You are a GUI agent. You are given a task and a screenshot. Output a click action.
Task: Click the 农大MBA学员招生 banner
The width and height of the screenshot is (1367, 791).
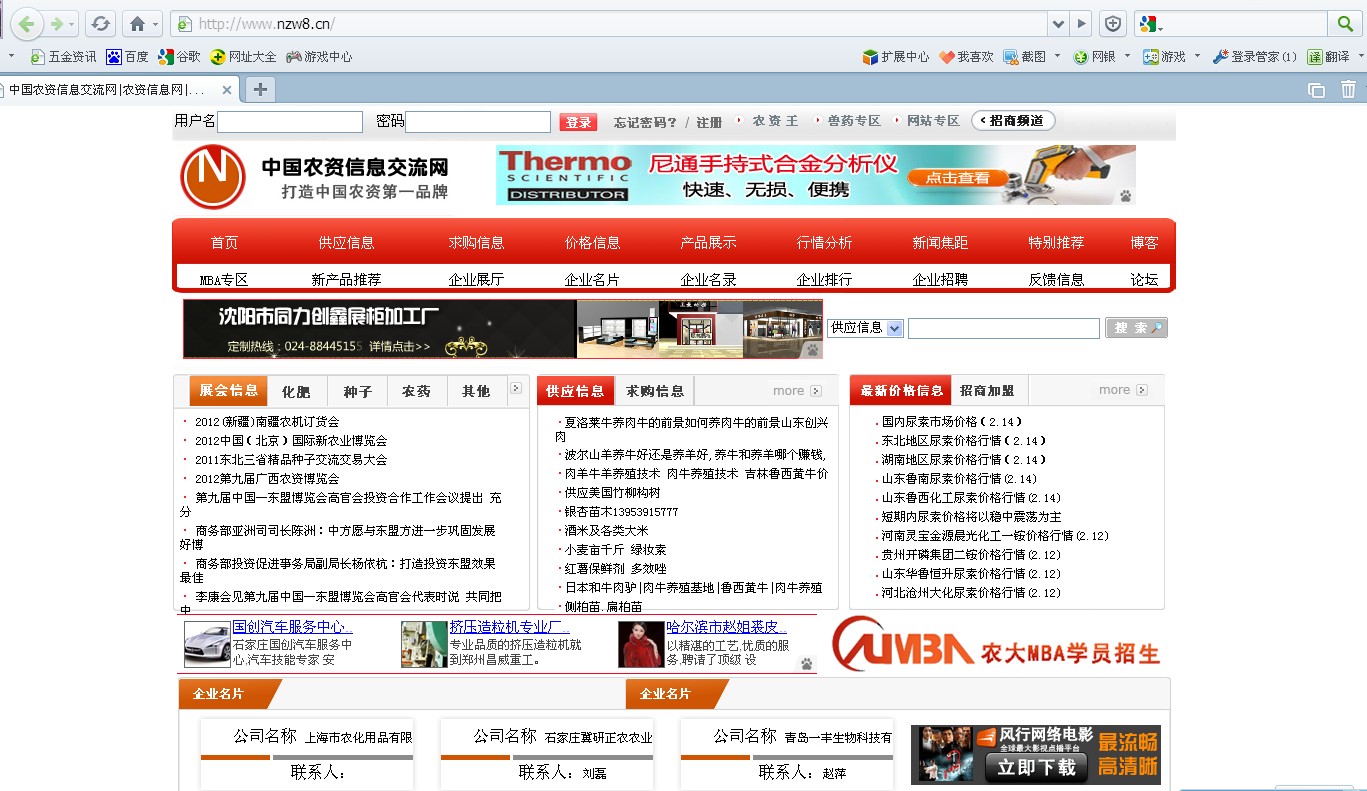(996, 642)
